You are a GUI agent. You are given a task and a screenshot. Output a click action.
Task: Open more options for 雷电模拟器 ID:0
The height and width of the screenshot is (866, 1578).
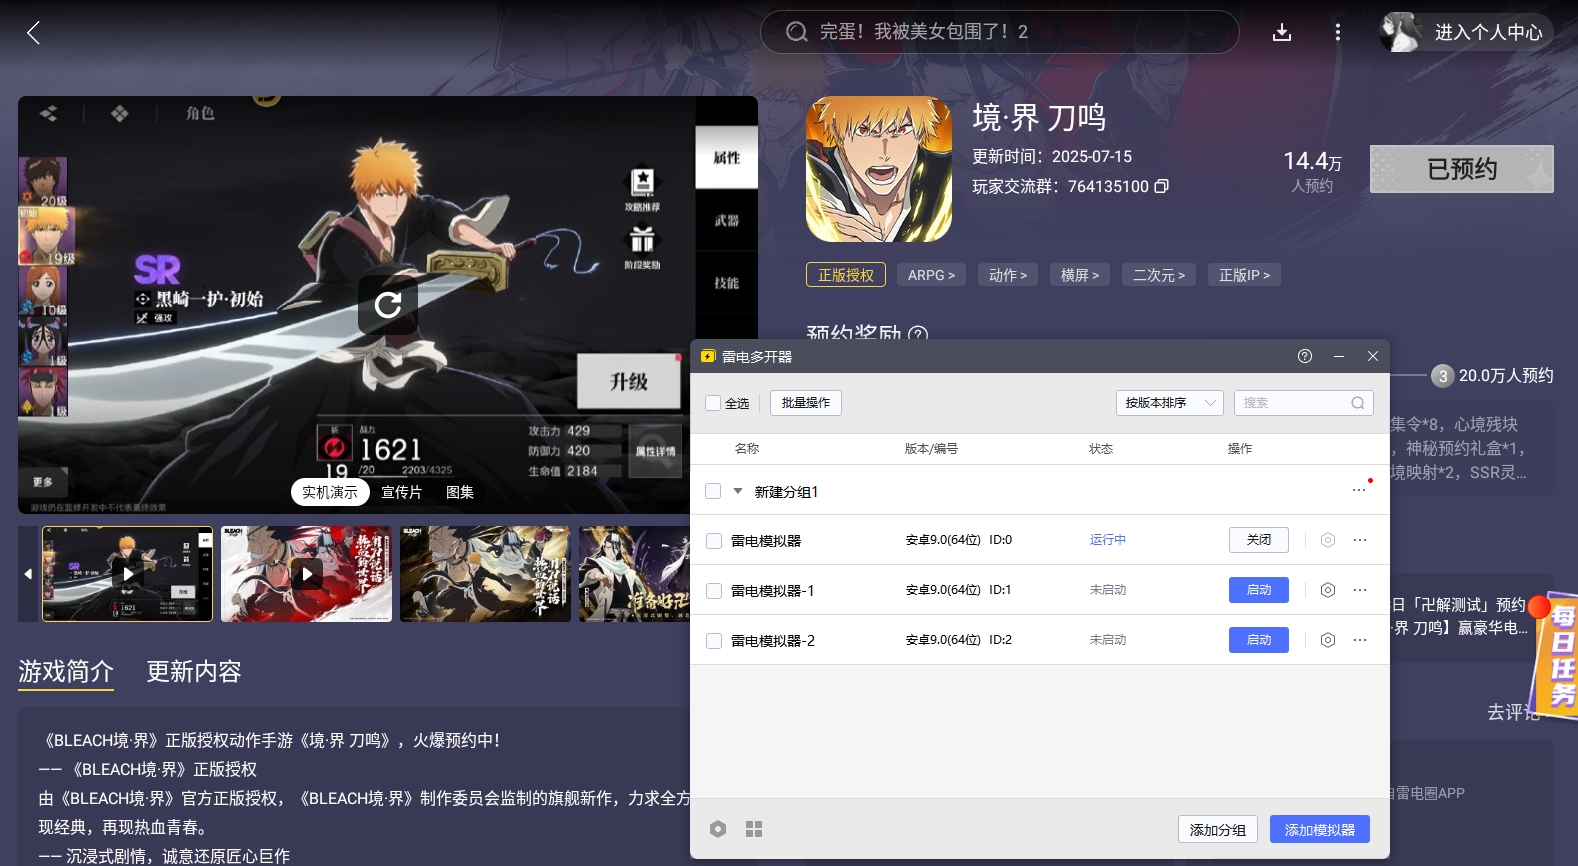tap(1360, 540)
